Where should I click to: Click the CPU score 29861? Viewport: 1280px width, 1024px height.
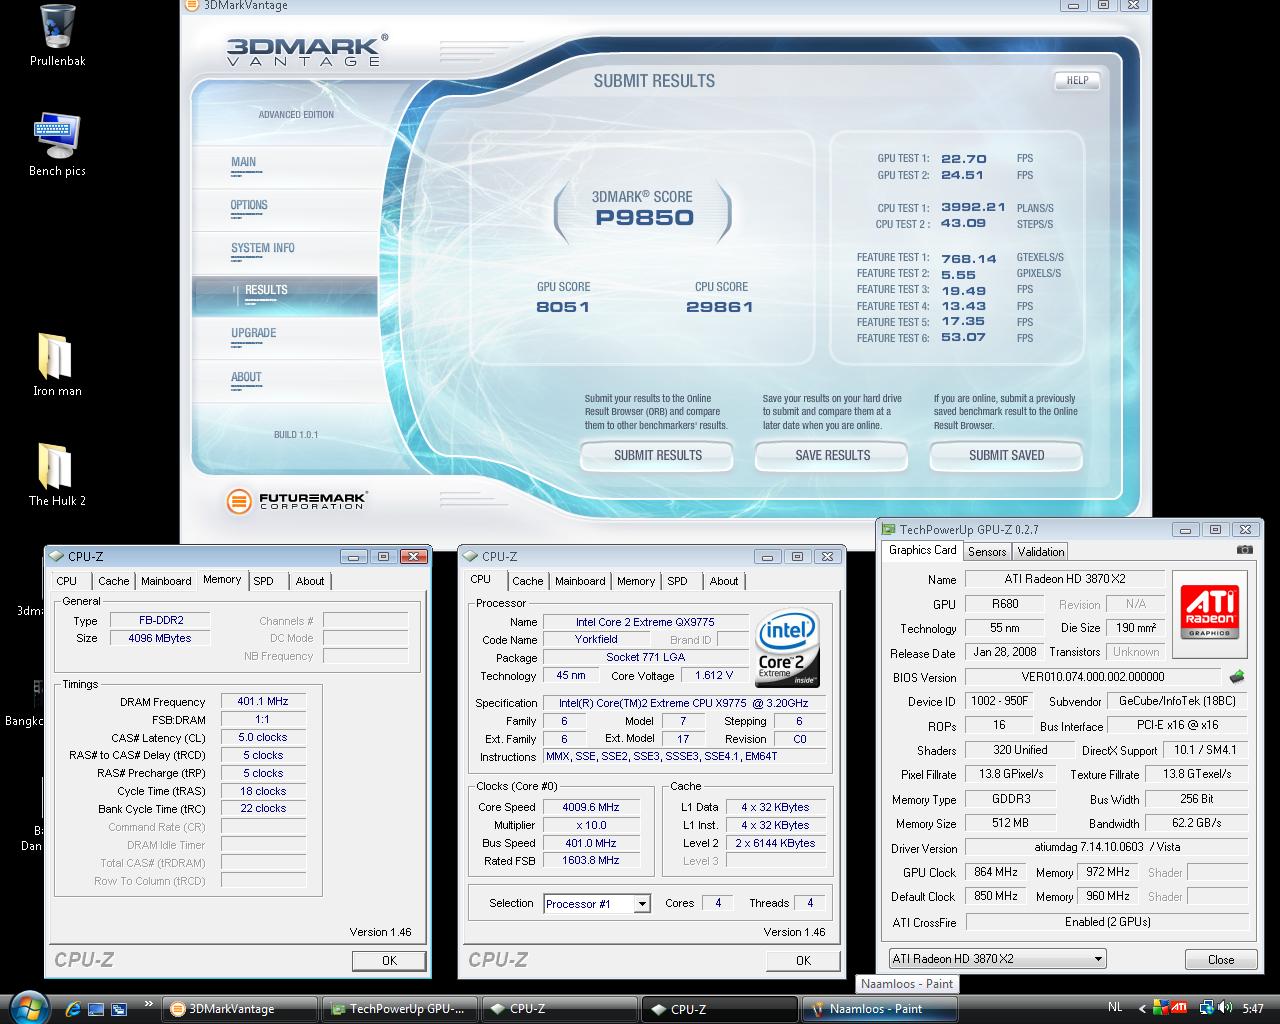click(719, 307)
